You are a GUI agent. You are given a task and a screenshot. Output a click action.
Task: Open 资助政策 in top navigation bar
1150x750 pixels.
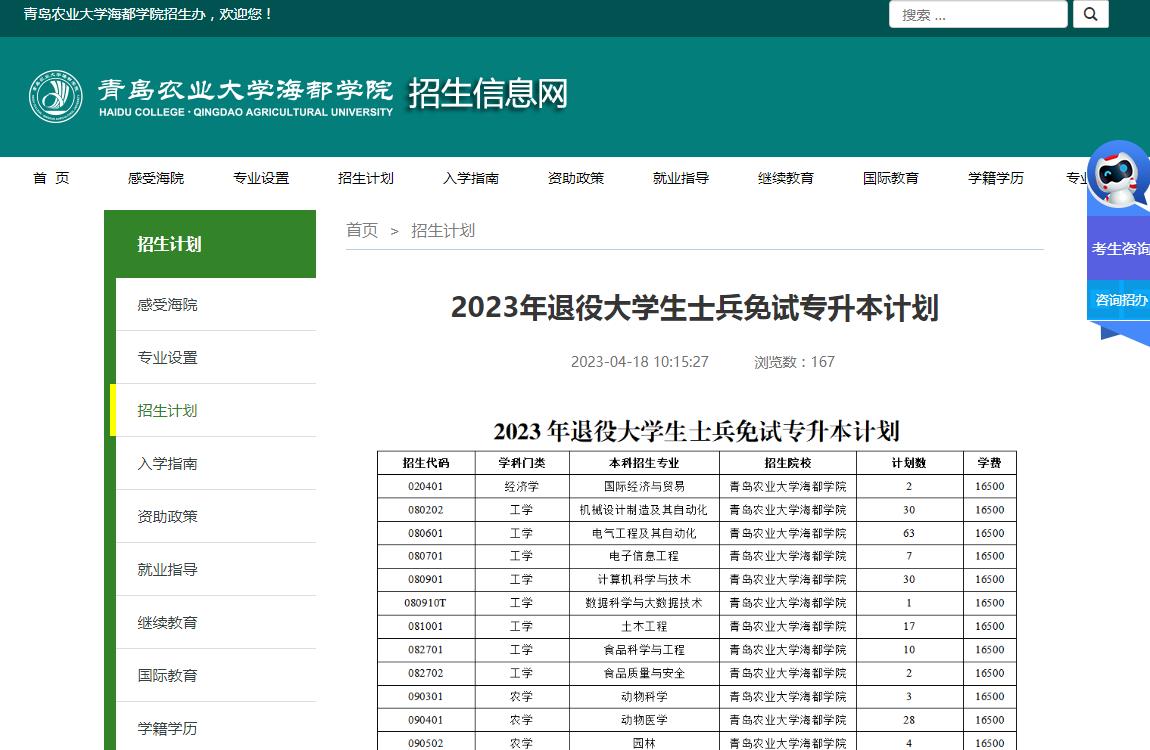click(x=576, y=178)
